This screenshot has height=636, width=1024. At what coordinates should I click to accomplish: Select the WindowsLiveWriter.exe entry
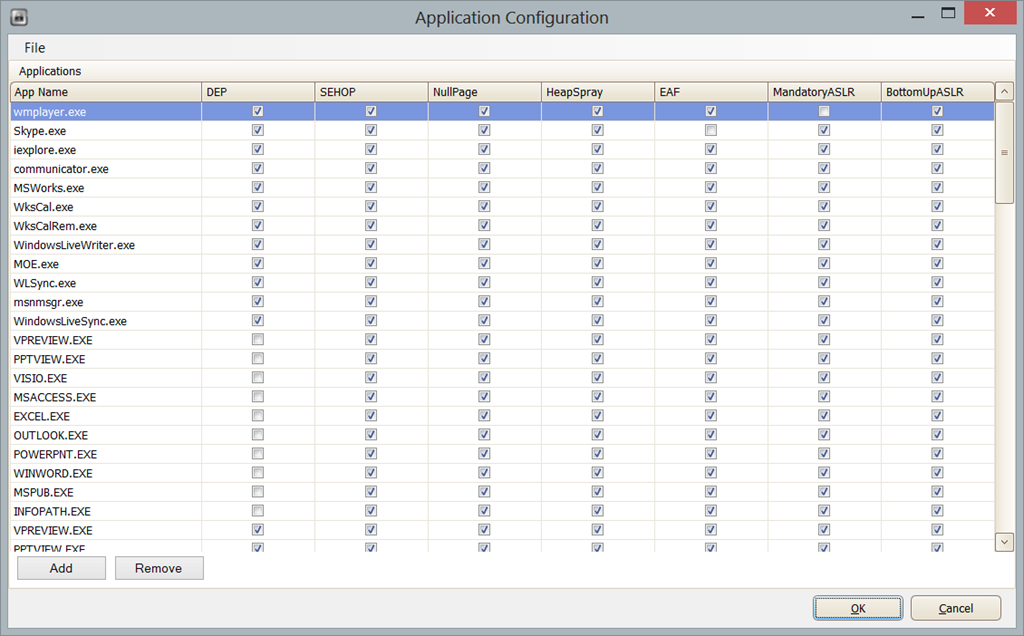pyautogui.click(x=74, y=245)
